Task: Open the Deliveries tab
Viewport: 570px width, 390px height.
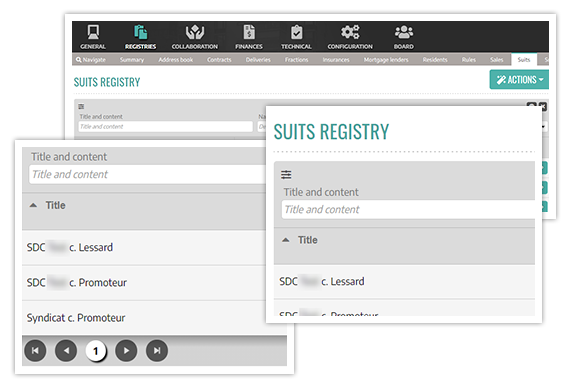Action: 258,60
